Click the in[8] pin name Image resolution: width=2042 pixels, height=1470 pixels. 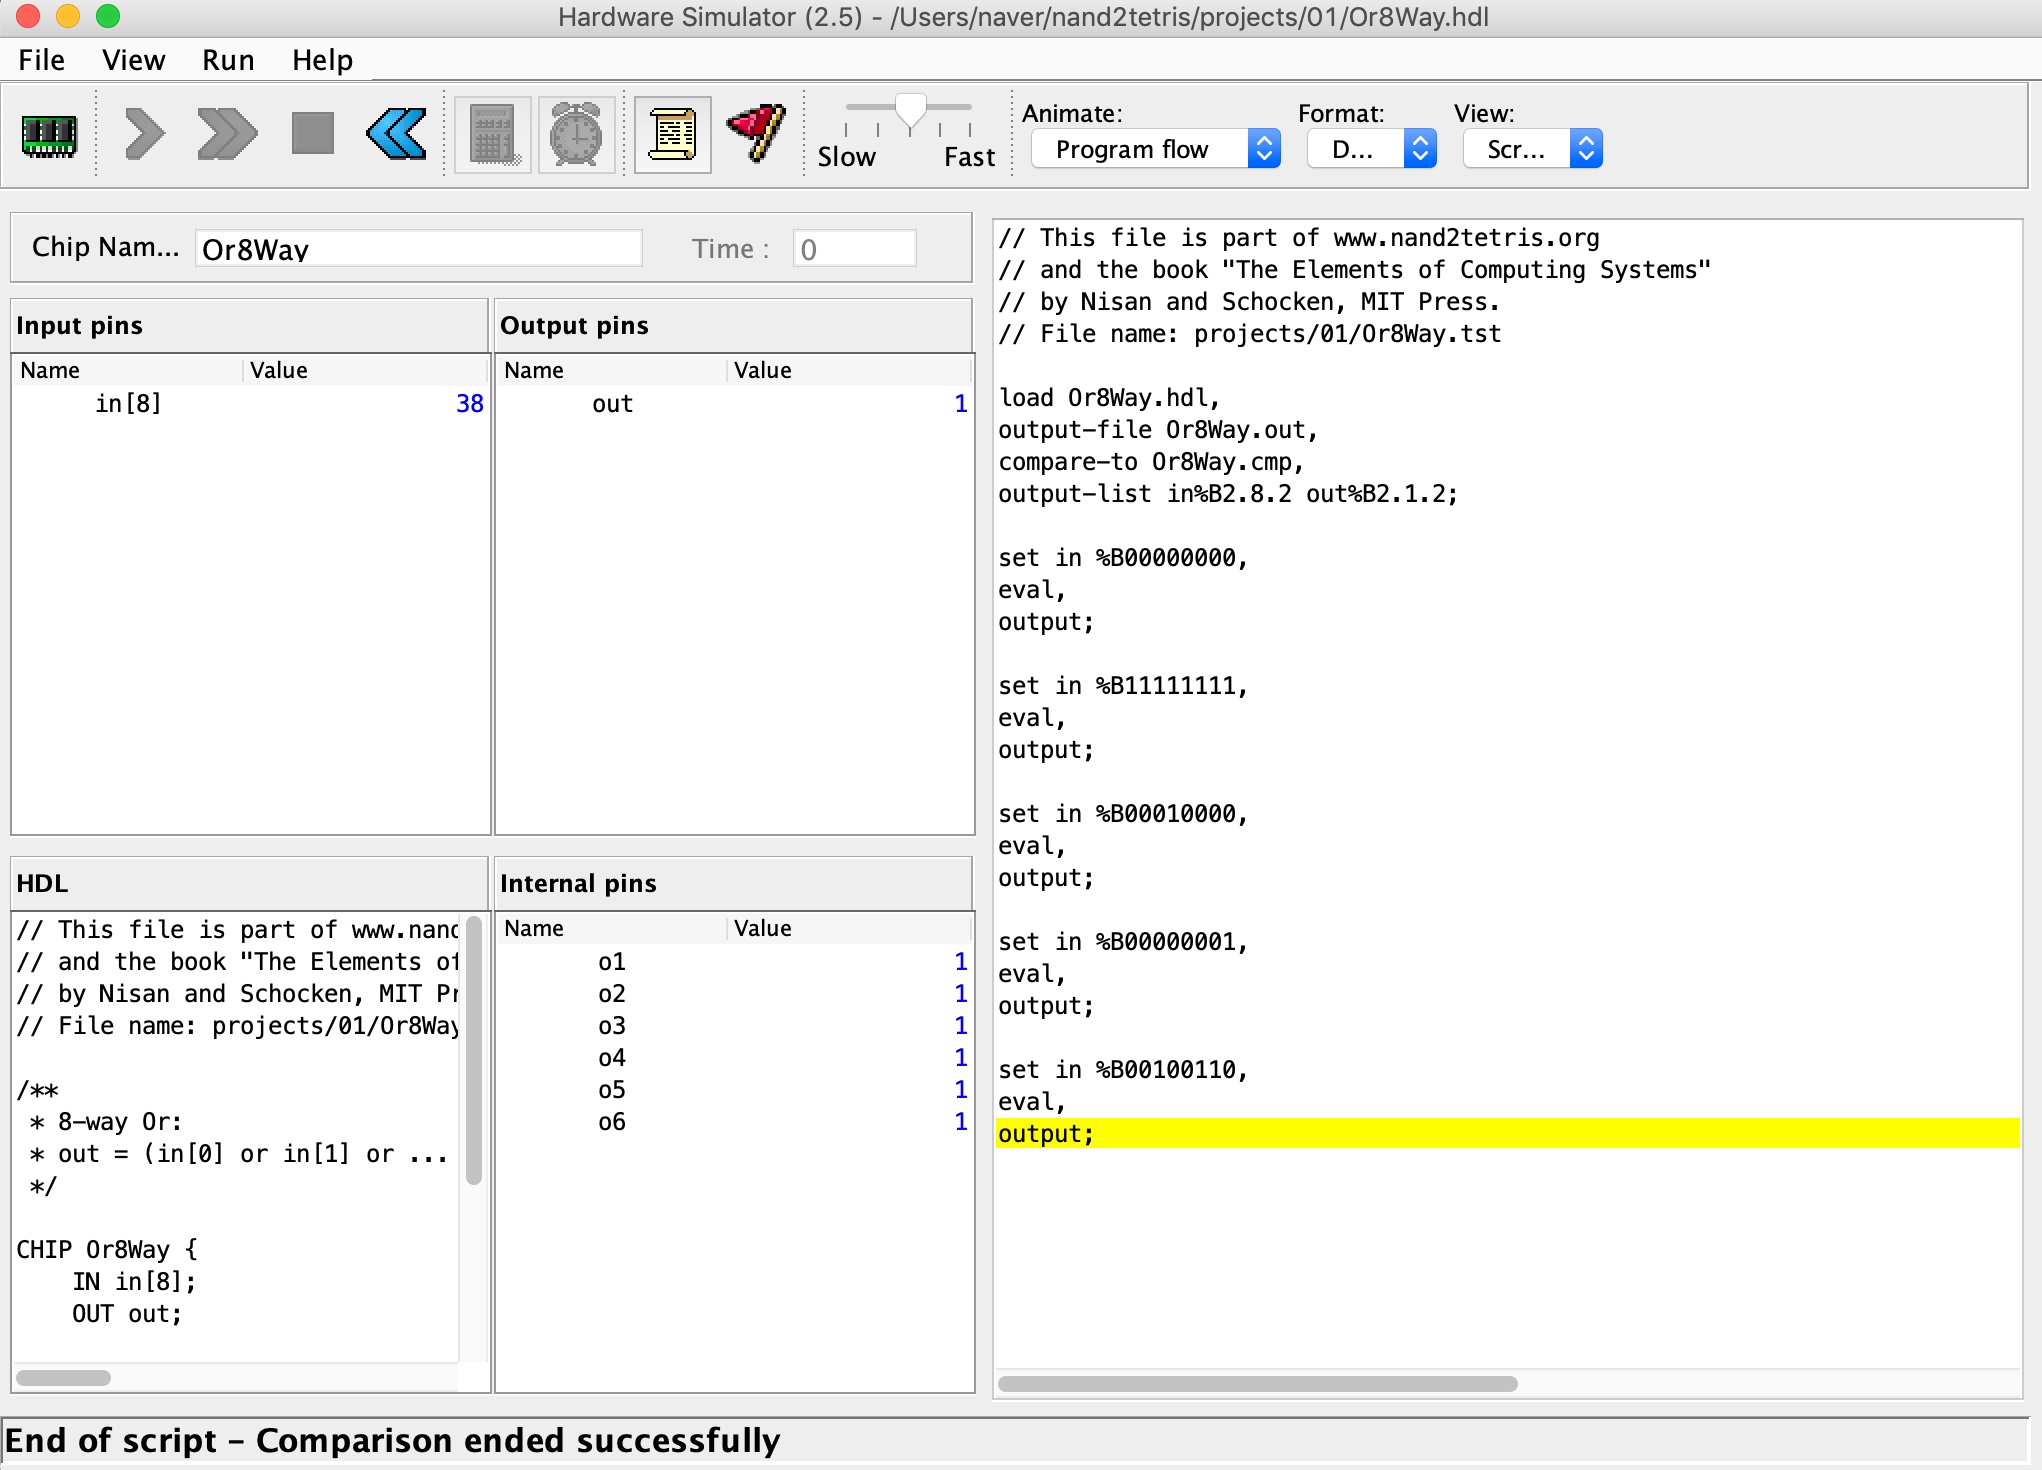click(128, 403)
